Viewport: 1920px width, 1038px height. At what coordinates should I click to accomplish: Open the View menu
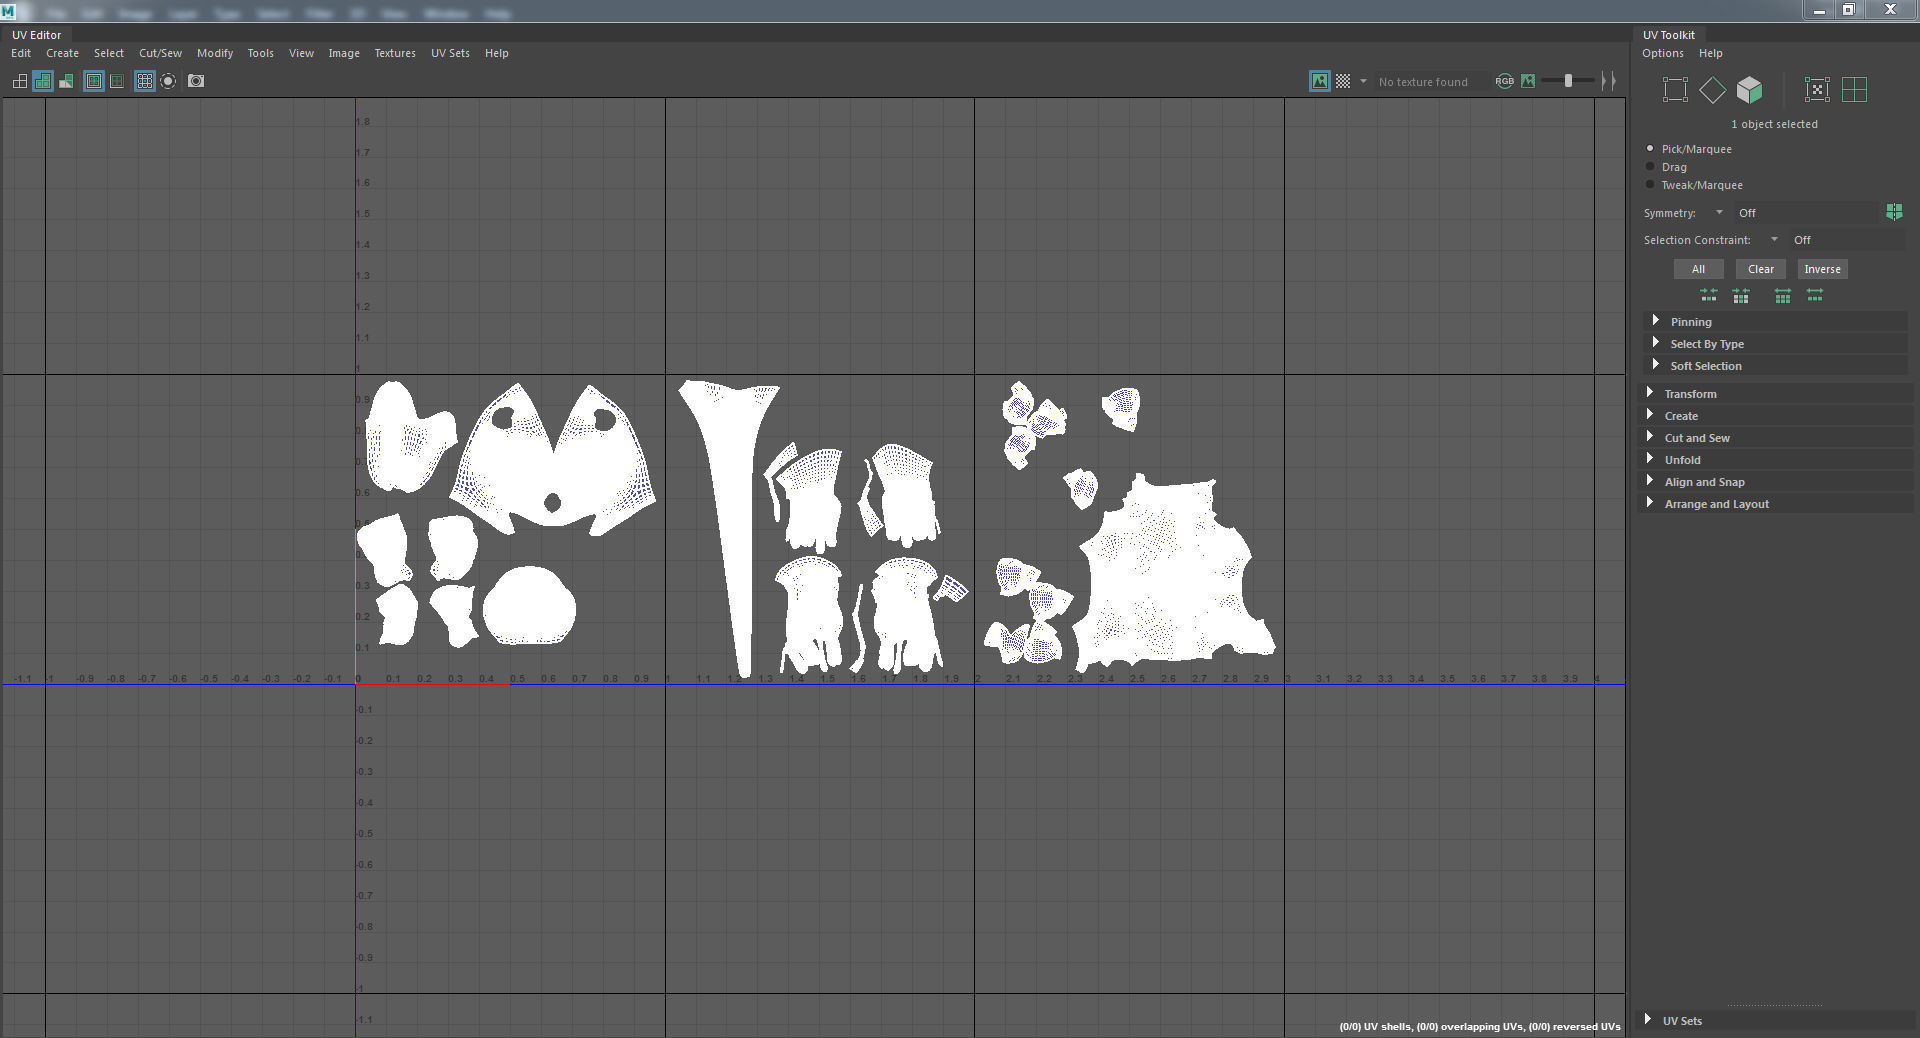pyautogui.click(x=301, y=53)
